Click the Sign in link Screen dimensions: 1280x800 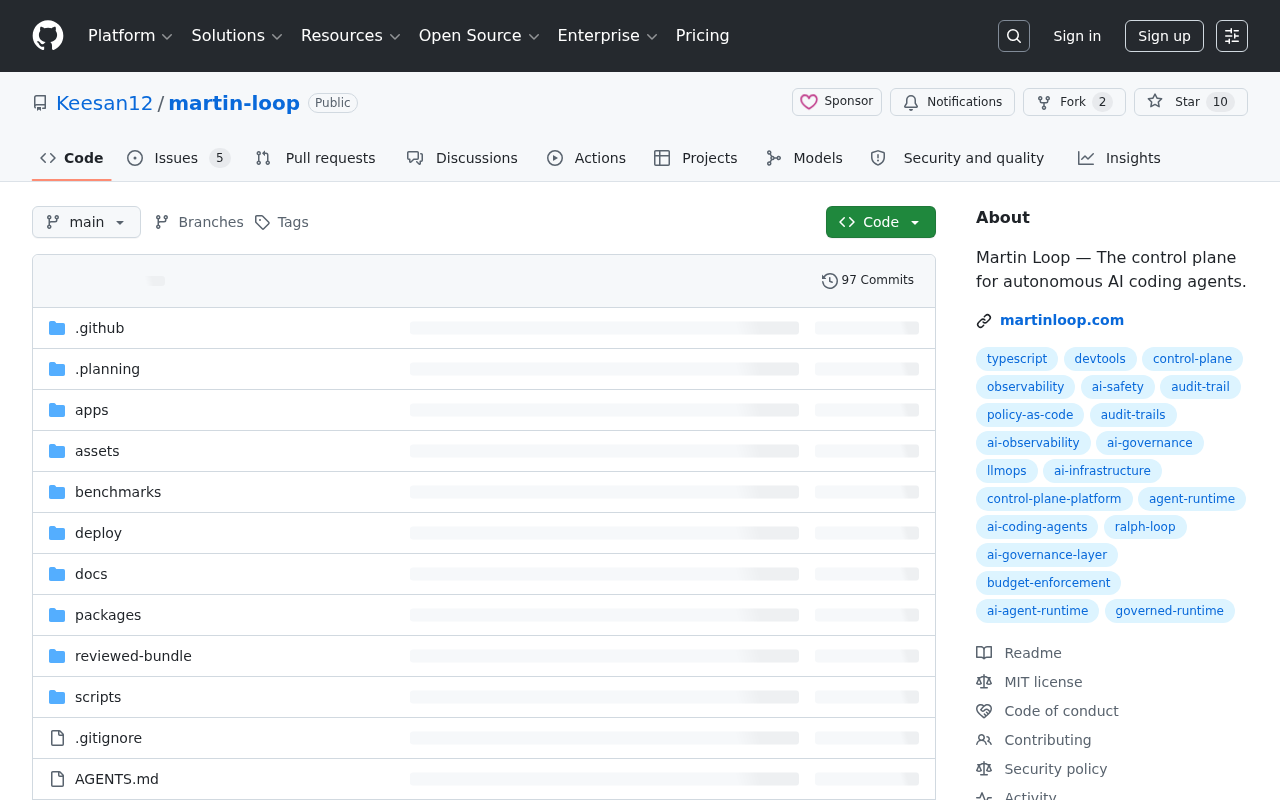(1077, 36)
